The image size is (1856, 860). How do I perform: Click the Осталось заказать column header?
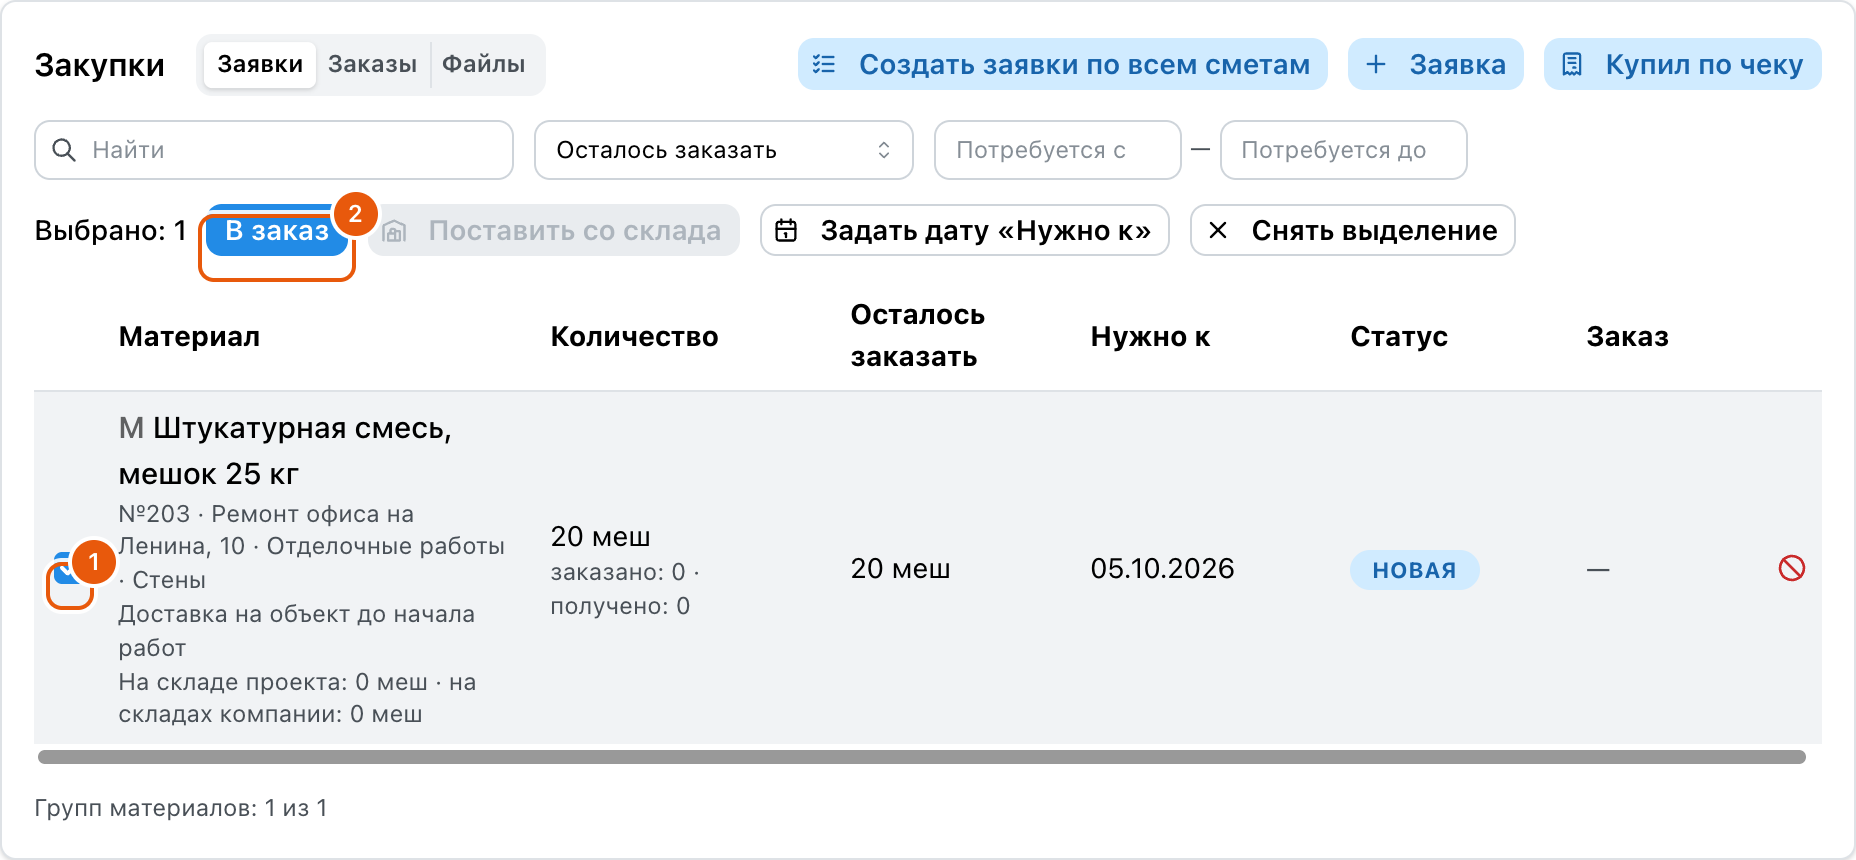(917, 336)
